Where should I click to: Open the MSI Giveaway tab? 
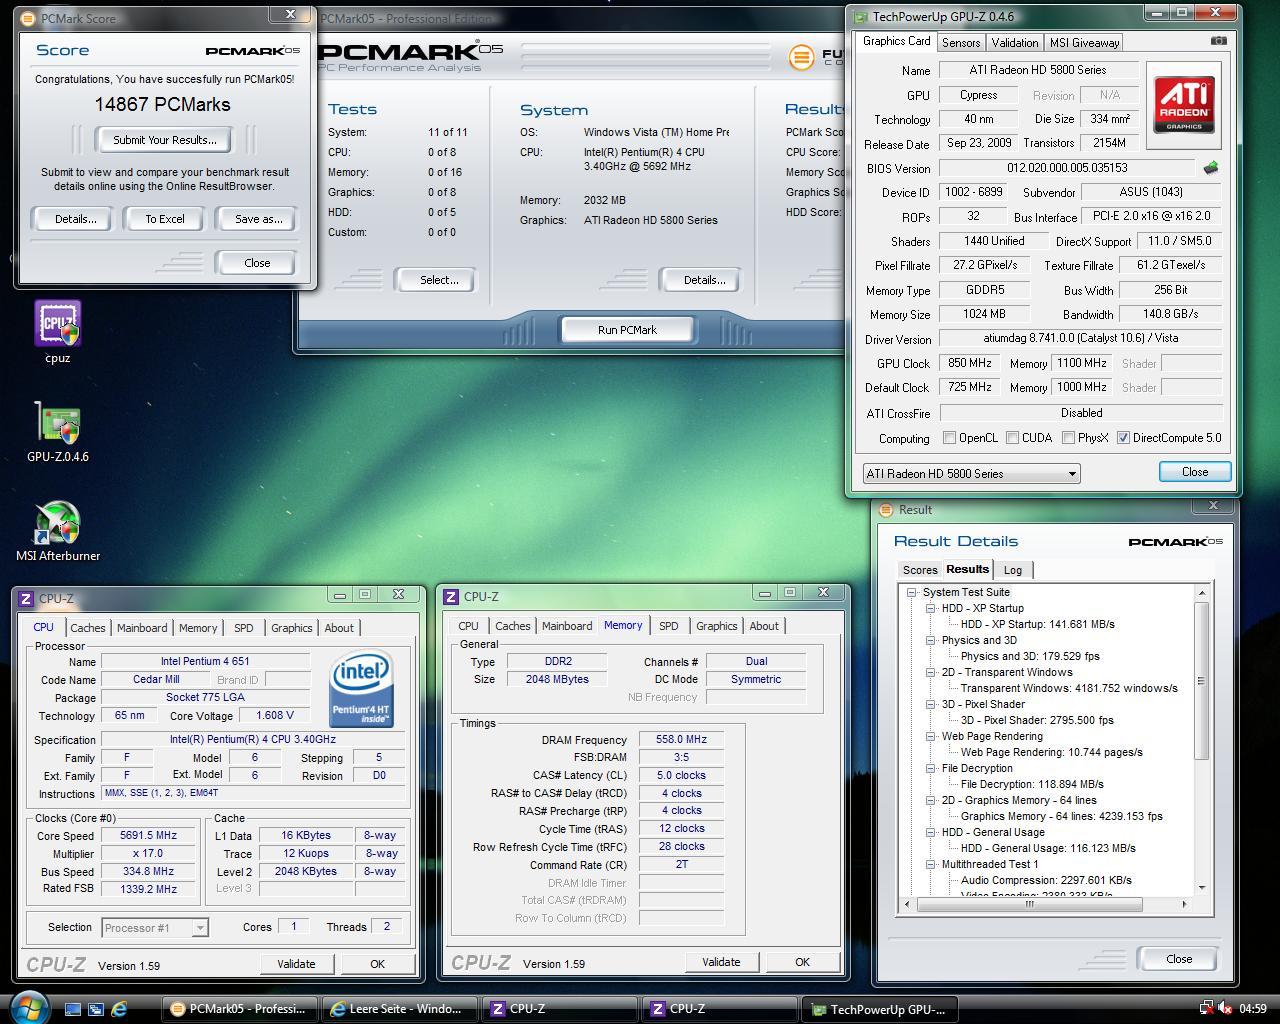(x=1084, y=42)
